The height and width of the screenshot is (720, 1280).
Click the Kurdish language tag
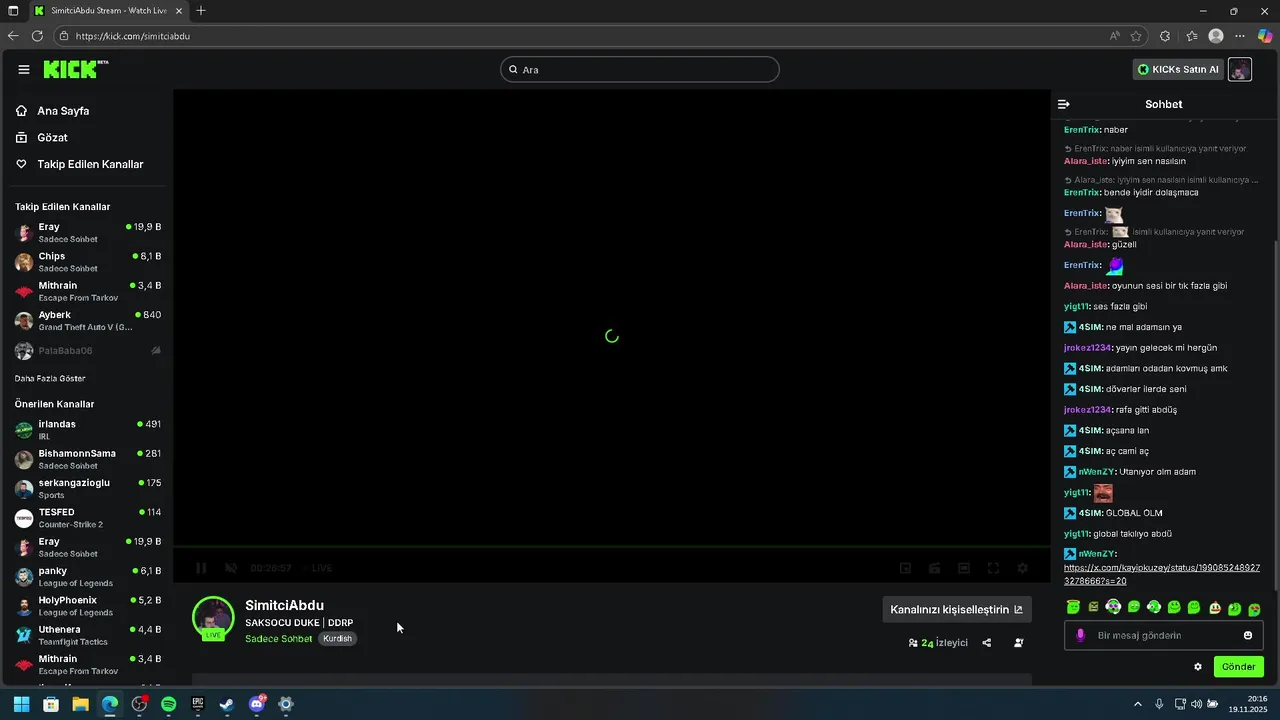click(338, 638)
